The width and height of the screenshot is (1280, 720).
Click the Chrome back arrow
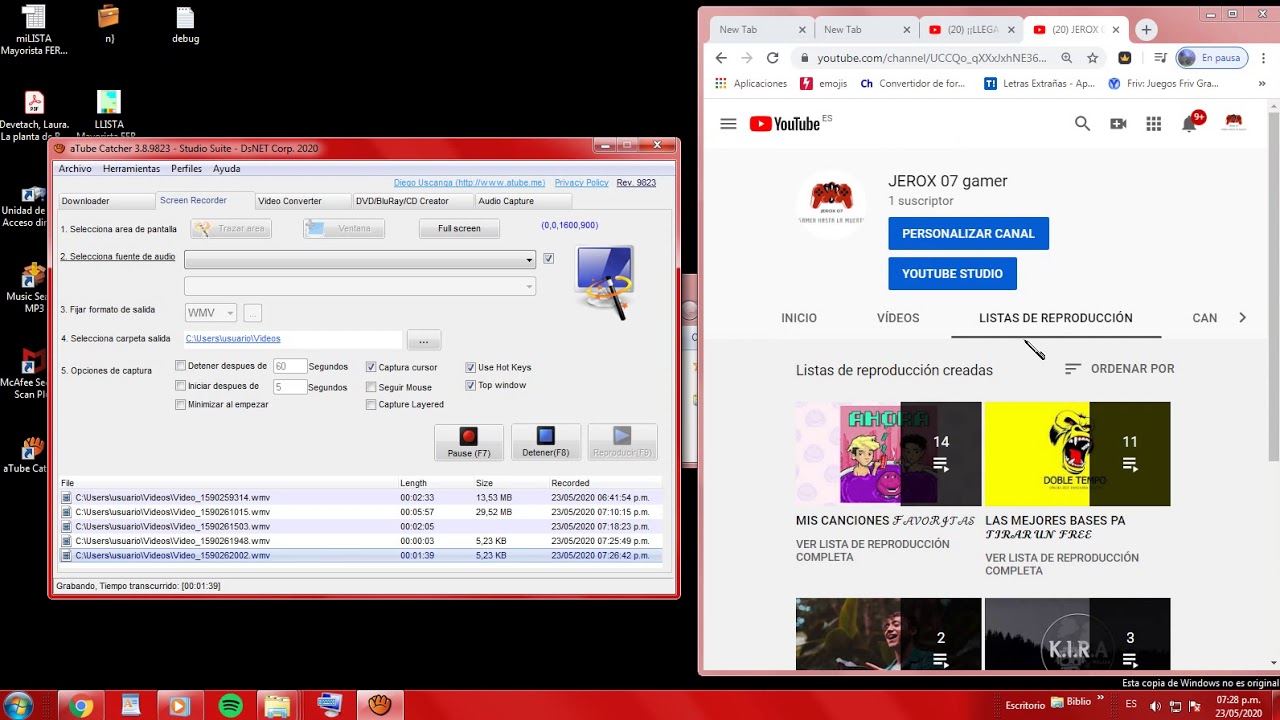[721, 58]
